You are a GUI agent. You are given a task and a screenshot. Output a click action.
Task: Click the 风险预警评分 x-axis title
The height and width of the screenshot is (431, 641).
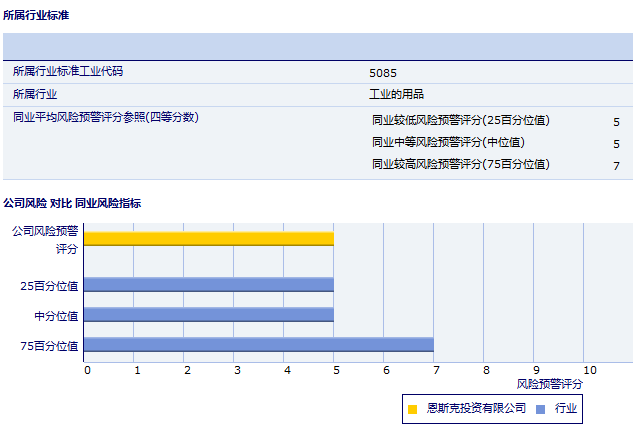point(549,384)
